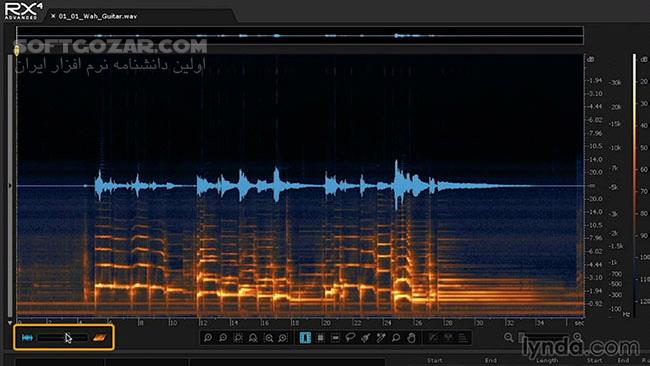Screen dimensions: 650x366
Task: Click the yellow playhead marker
Action: coord(17,51)
